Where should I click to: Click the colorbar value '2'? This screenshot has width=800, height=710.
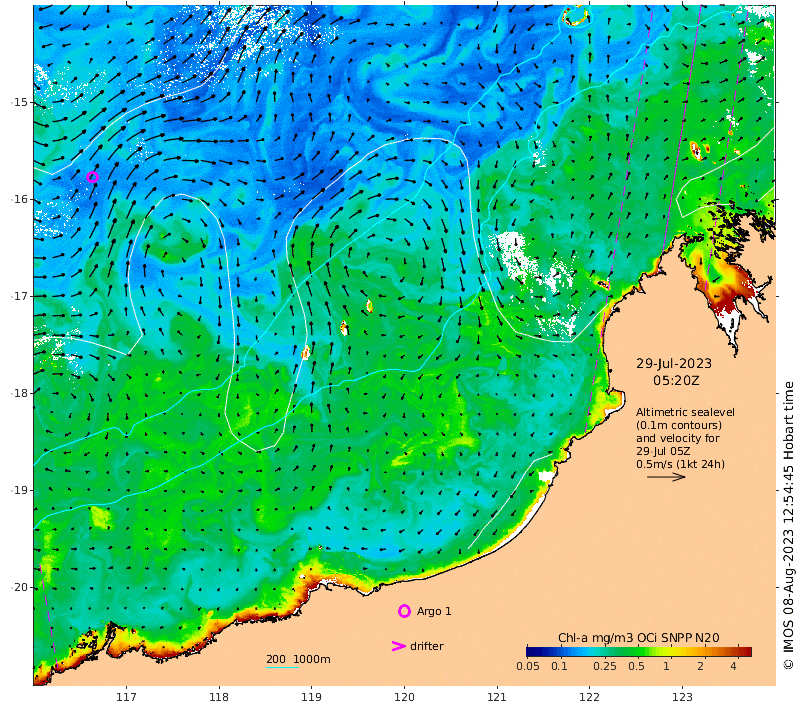tap(701, 666)
